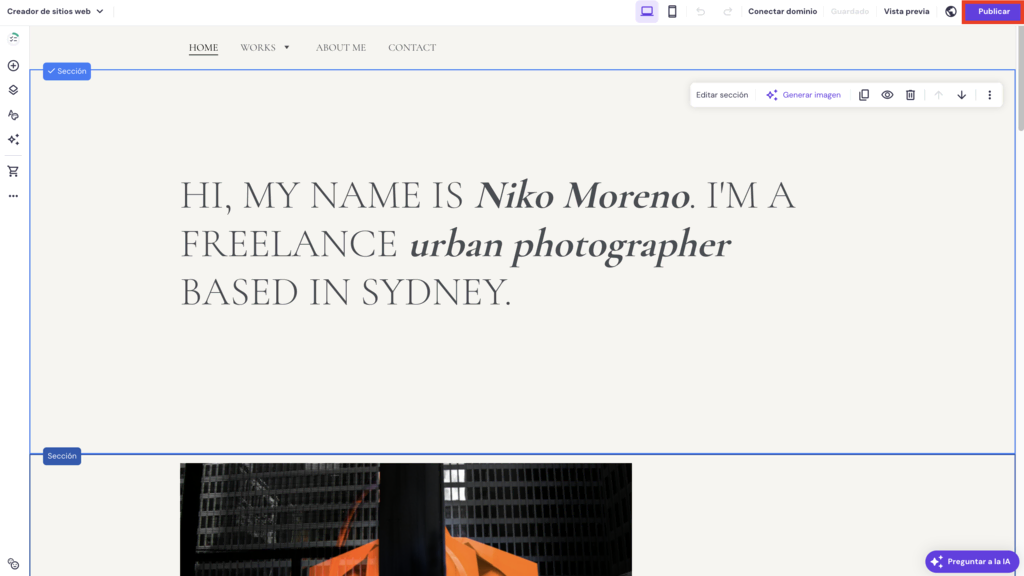Click the orange building photo thumbnail

coord(405,518)
